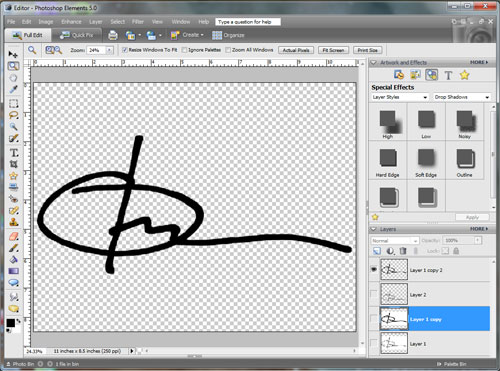
Task: Open the Drop Shadows dropdown
Action: coord(462,97)
